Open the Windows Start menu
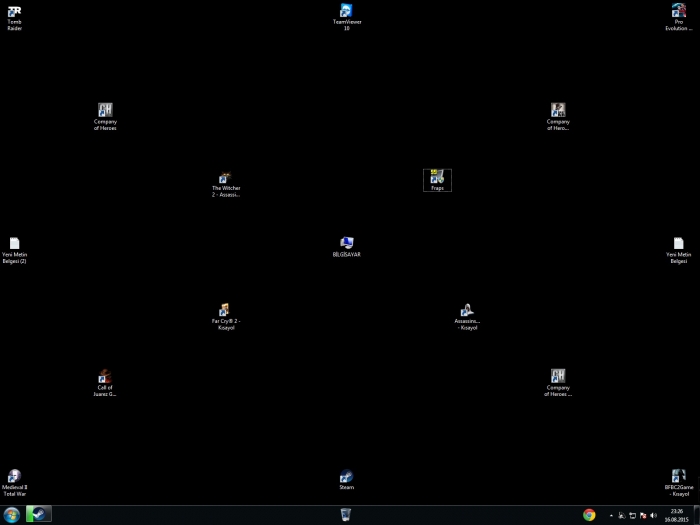The image size is (700, 525). click(12, 515)
